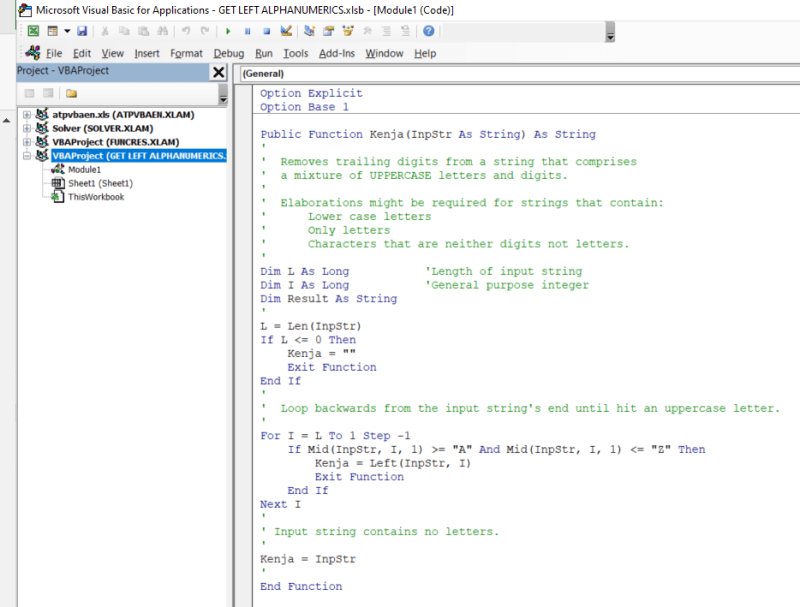Open the Properties Window icon

coord(329,31)
